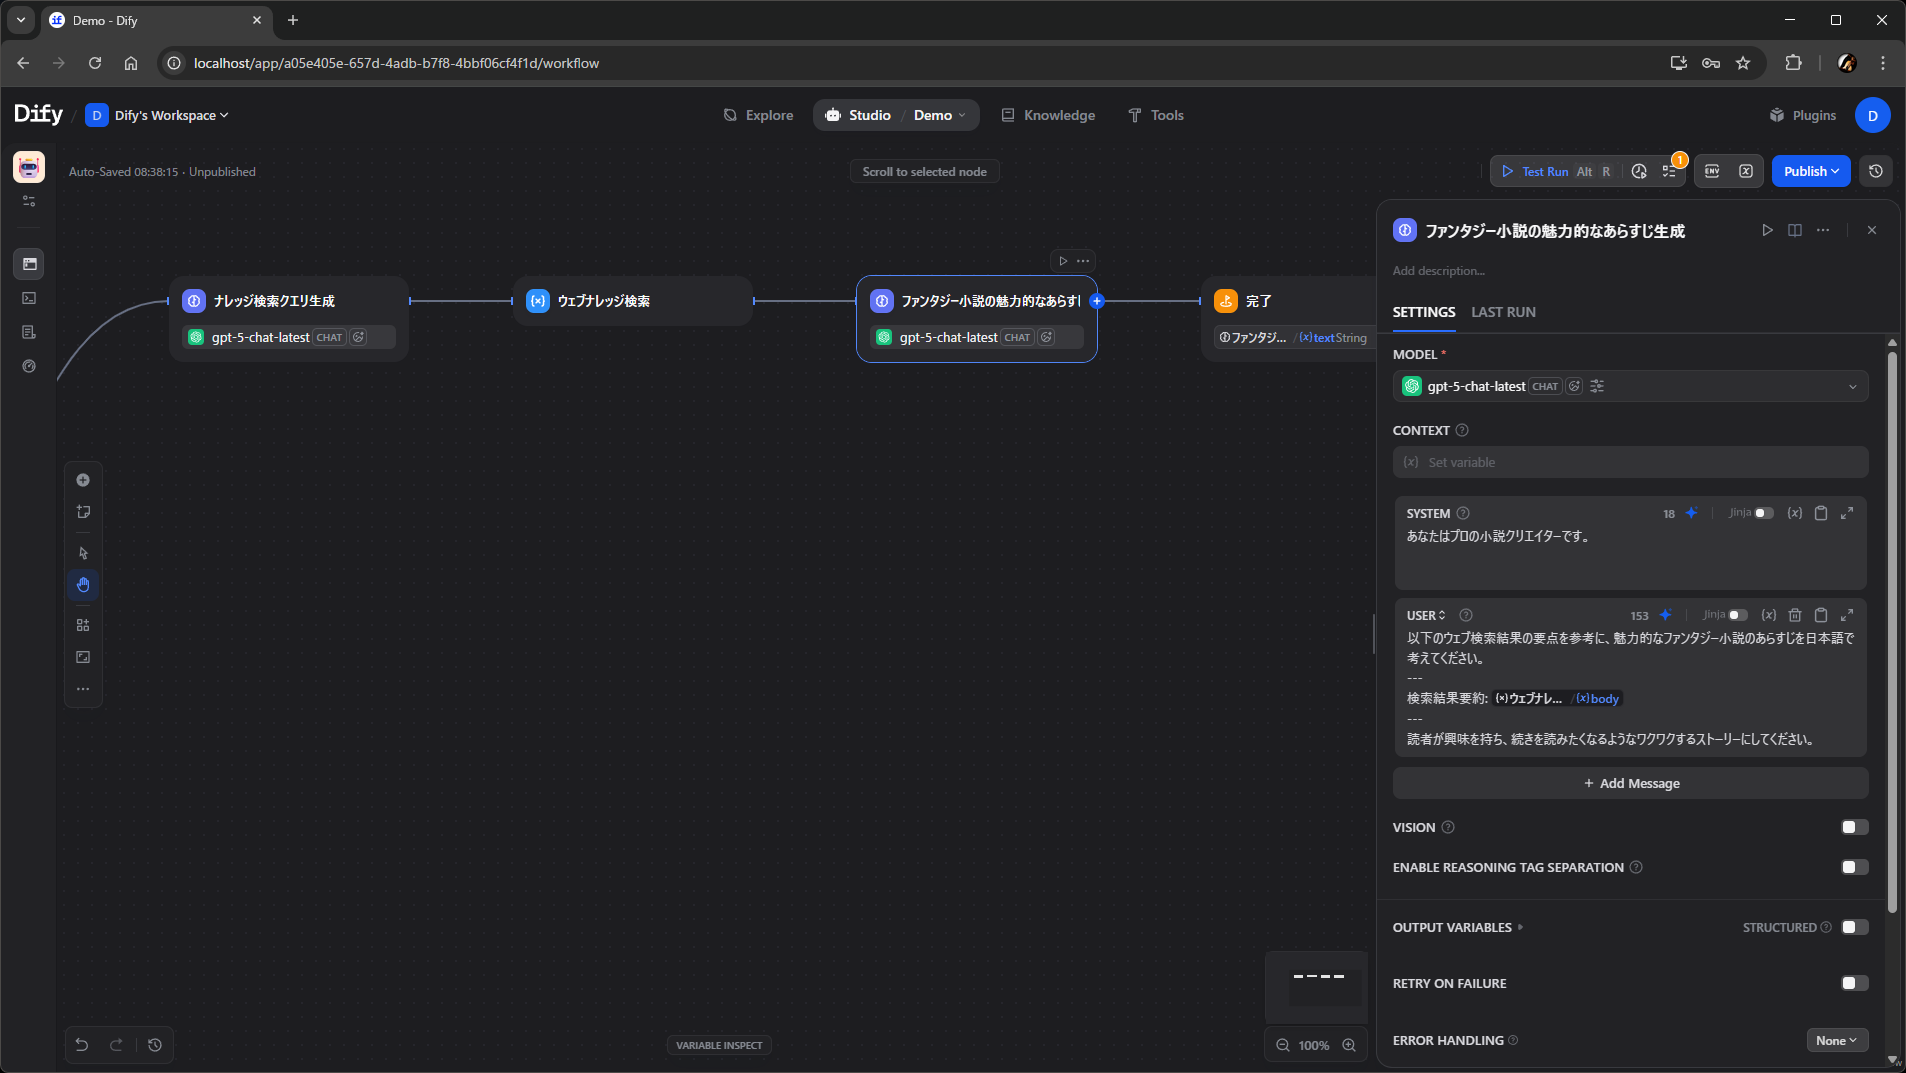
Task: Toggle Enable Reasoning Tag Separation
Action: pyautogui.click(x=1854, y=867)
